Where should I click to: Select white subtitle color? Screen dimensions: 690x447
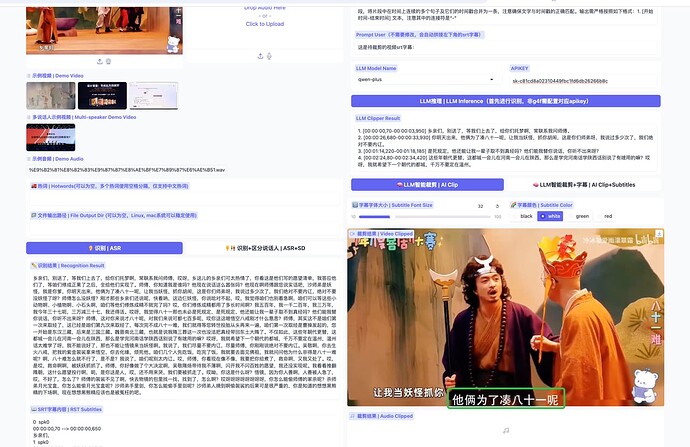coord(550,216)
